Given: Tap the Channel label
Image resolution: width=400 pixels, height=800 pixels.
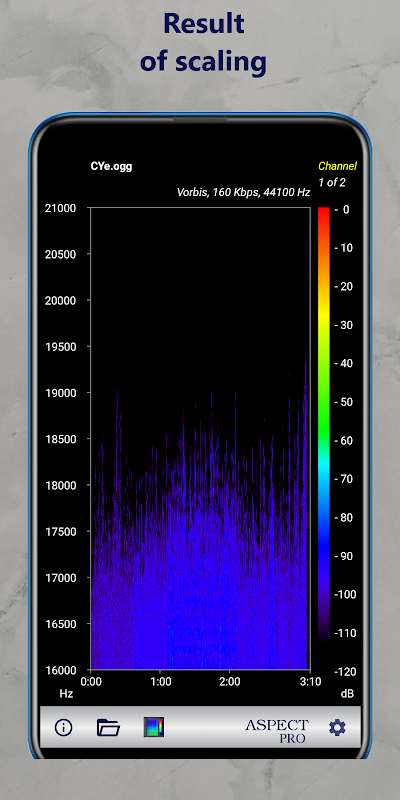Looking at the screenshot, I should click(337, 166).
